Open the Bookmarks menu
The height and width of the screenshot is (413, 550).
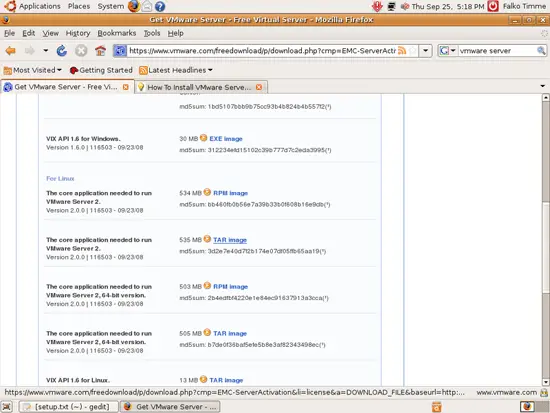click(116, 33)
